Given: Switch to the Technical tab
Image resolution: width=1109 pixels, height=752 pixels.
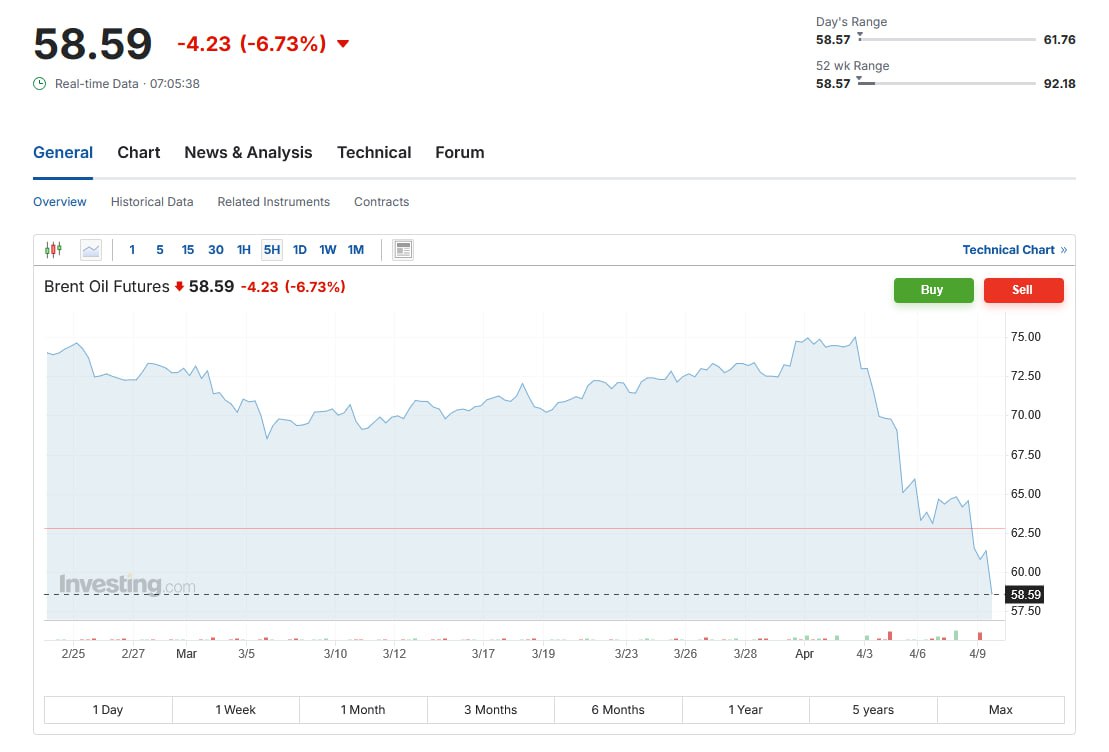Looking at the screenshot, I should point(374,152).
